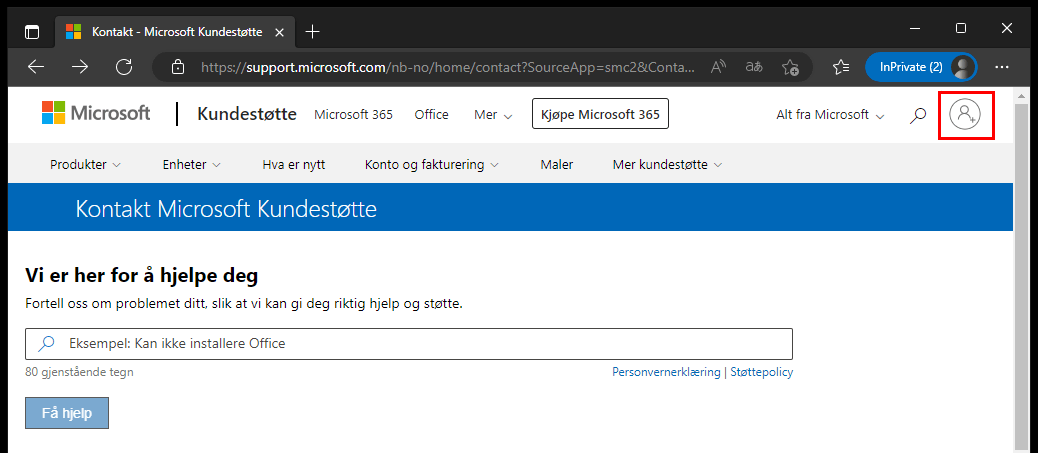Click the problem description search field
Screen dimensions: 1038x453
point(408,344)
